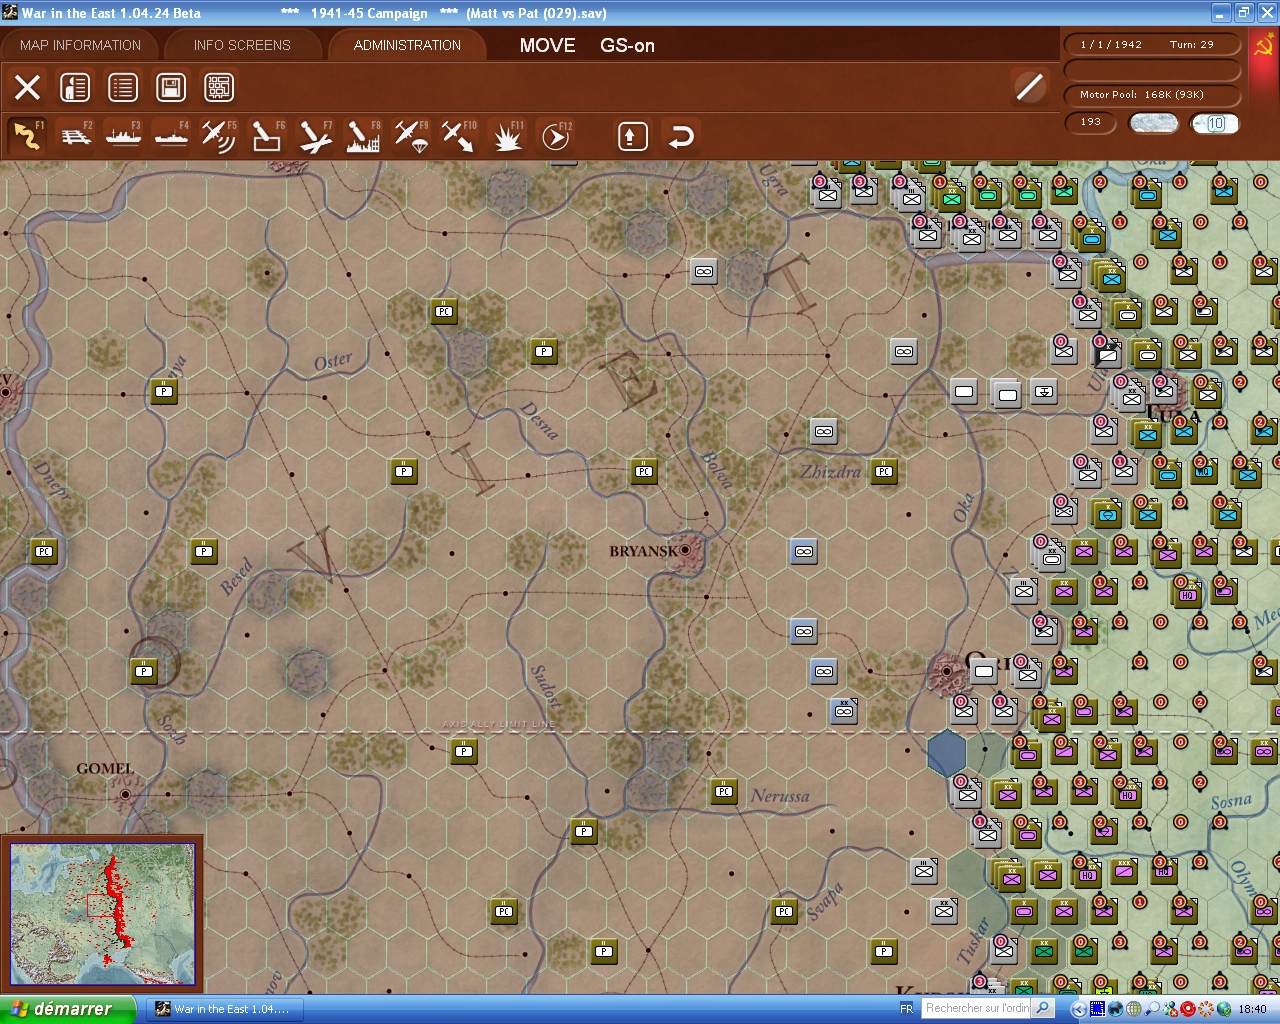
Task: Select the F1 Move mode icon
Action: point(27,136)
